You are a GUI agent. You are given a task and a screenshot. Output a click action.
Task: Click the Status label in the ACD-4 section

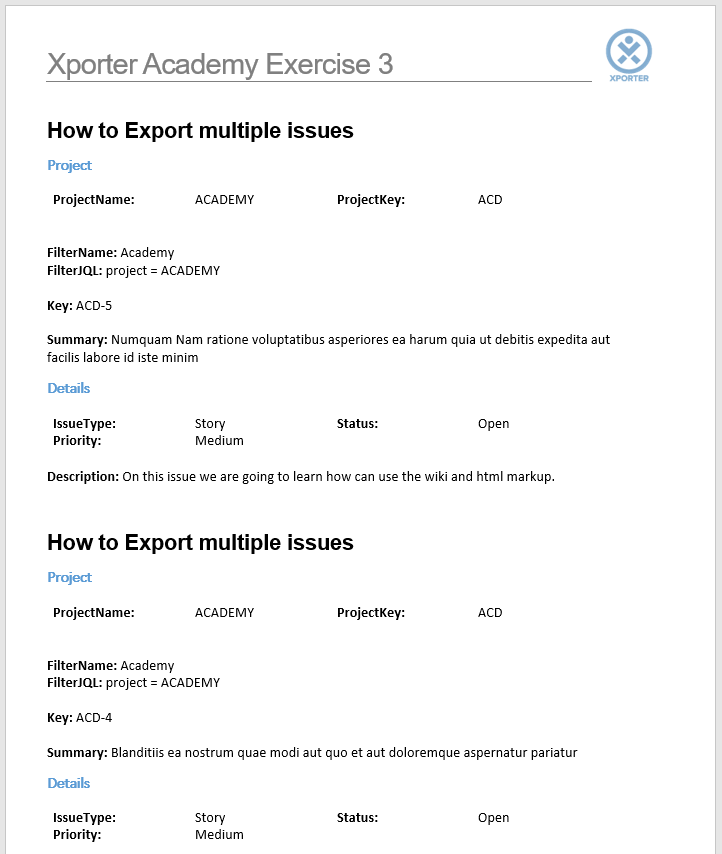(x=357, y=818)
